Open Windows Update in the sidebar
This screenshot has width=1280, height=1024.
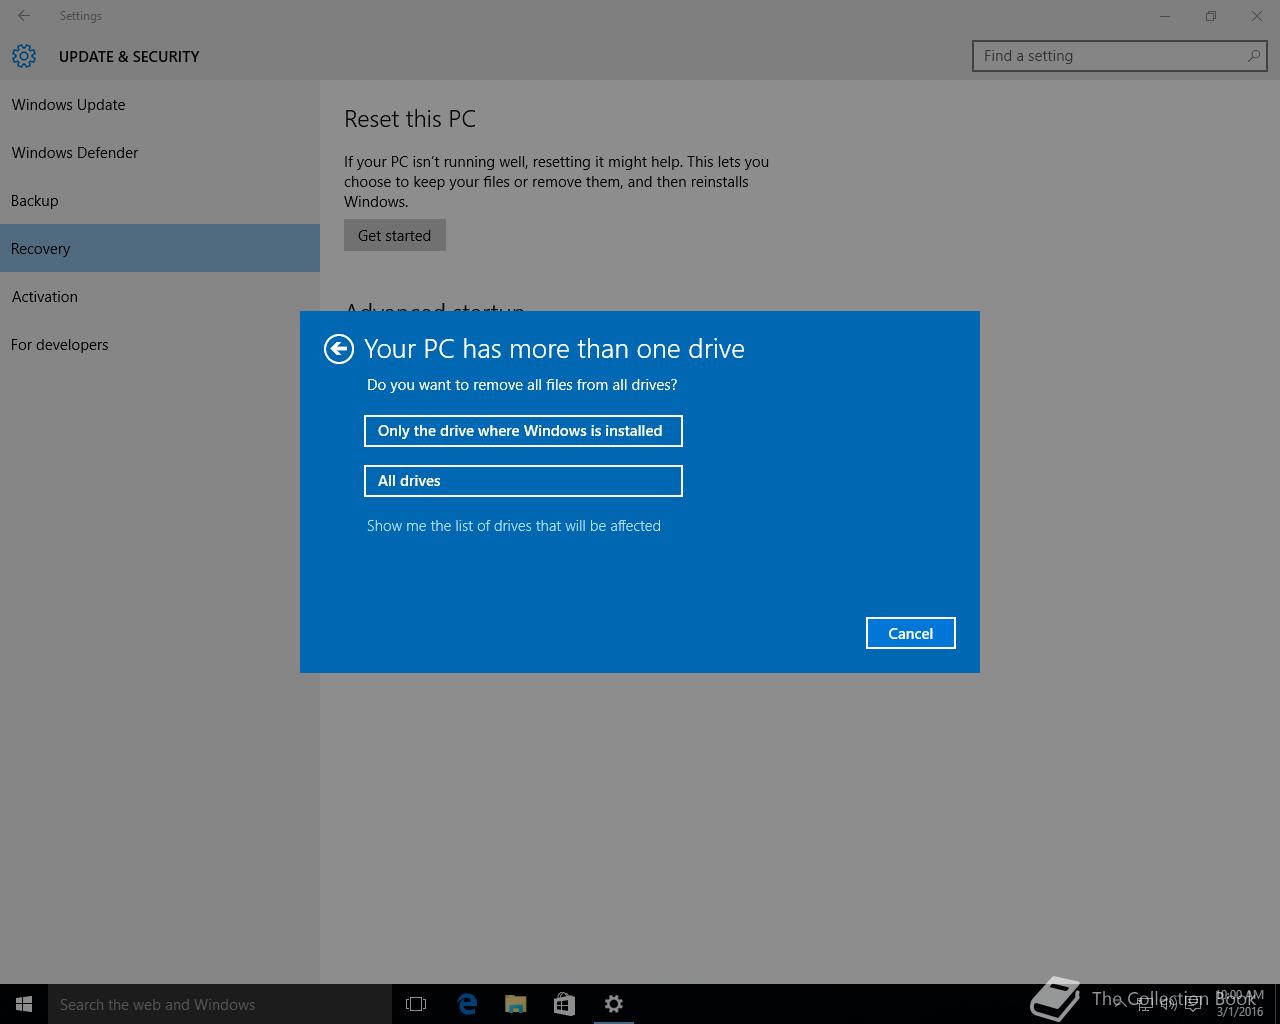point(160,105)
